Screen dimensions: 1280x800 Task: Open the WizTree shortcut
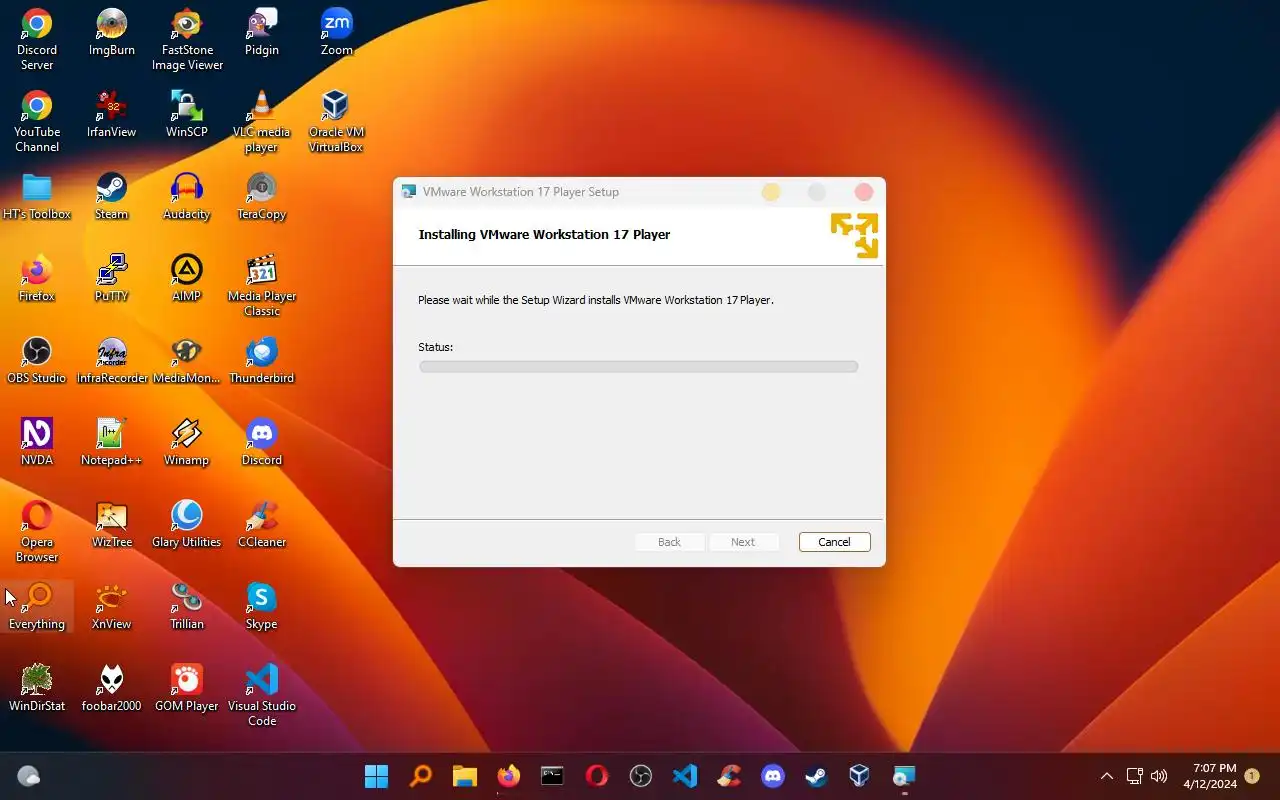(111, 524)
